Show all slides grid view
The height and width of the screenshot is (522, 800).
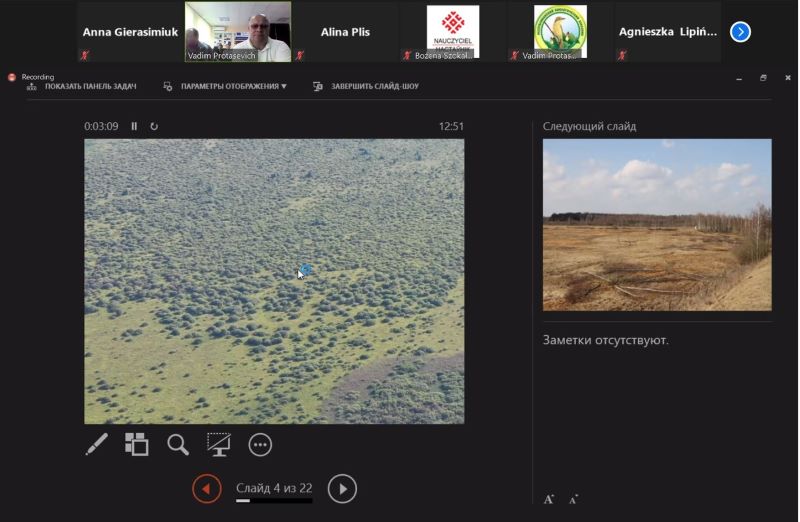(137, 445)
